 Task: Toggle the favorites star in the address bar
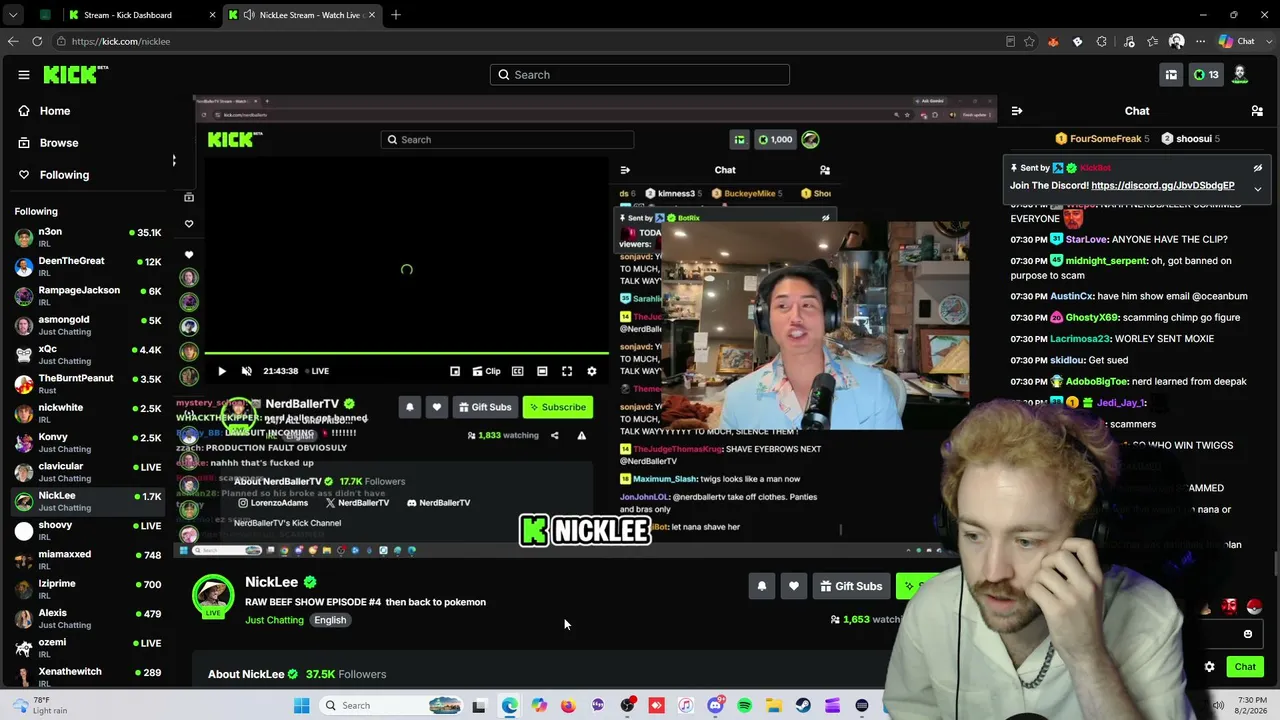(1030, 41)
